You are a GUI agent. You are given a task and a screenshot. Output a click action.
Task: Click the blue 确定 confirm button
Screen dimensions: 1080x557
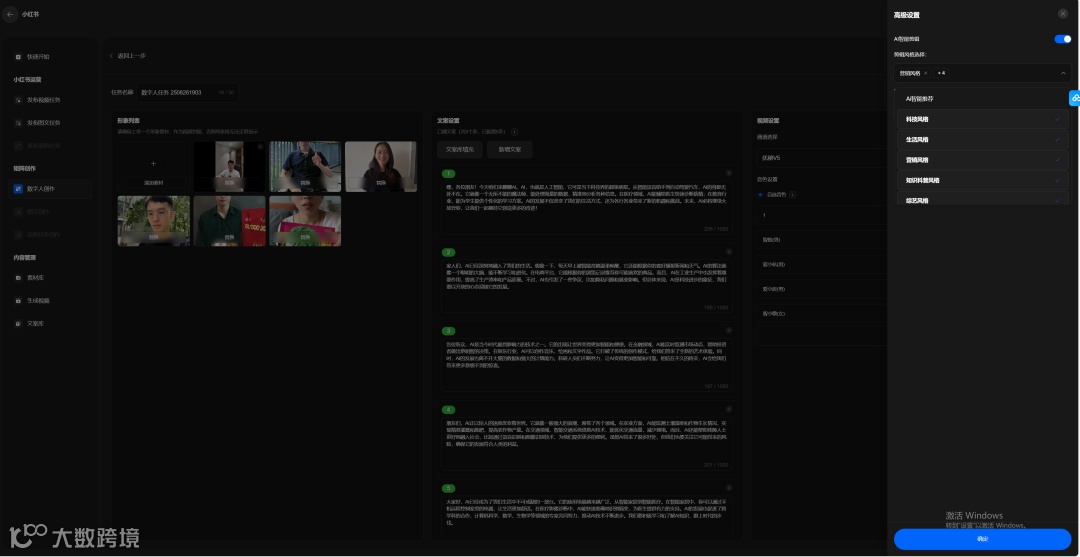(x=983, y=539)
